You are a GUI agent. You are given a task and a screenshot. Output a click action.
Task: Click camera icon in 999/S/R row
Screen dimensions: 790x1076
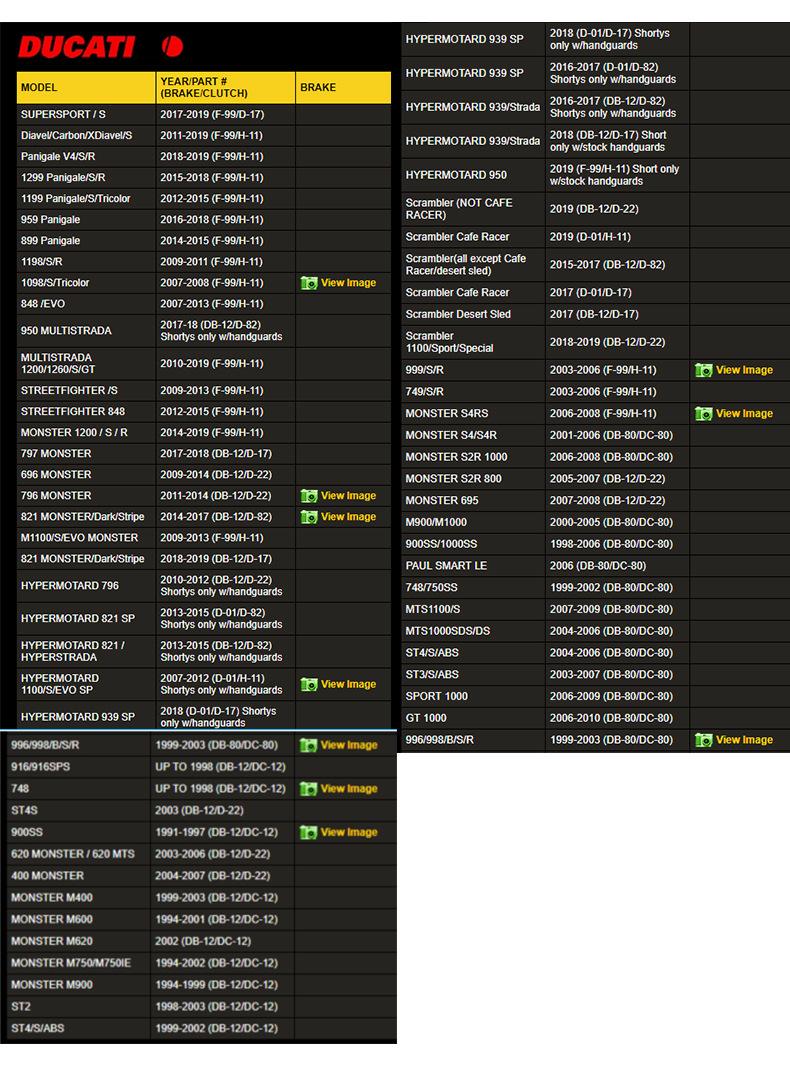704,370
